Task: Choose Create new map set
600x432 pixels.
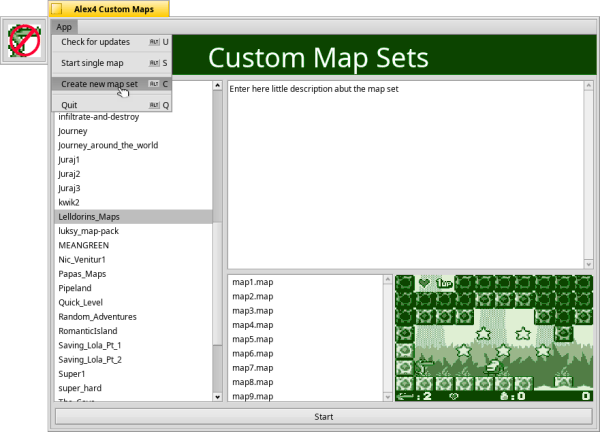Action: click(98, 84)
